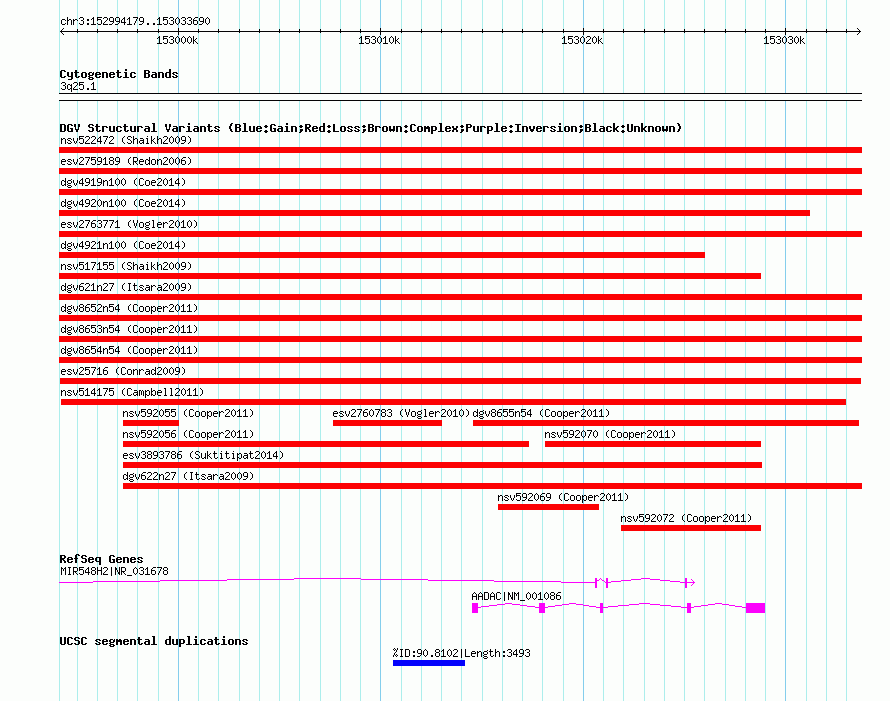Click the 153020k ruler tick label
Image resolution: width=890 pixels, height=701 pixels.
coord(582,40)
